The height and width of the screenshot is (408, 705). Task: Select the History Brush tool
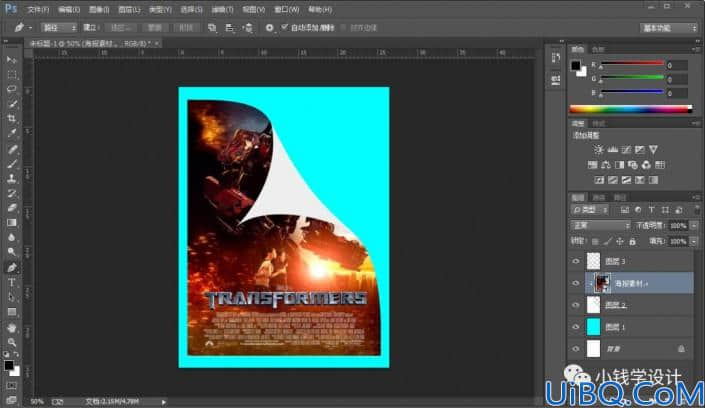pos(12,193)
